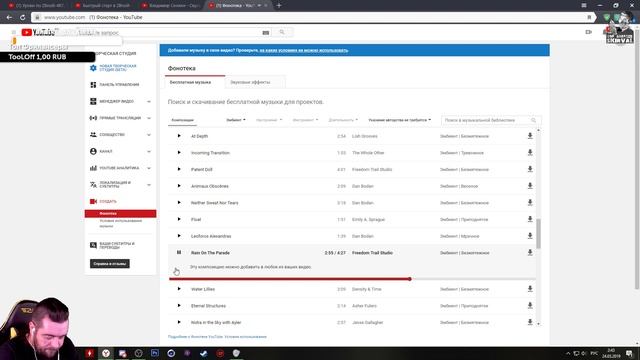Open the Эмбиент genre filter dropdown
This screenshot has height=360, width=640.
[x=236, y=120]
